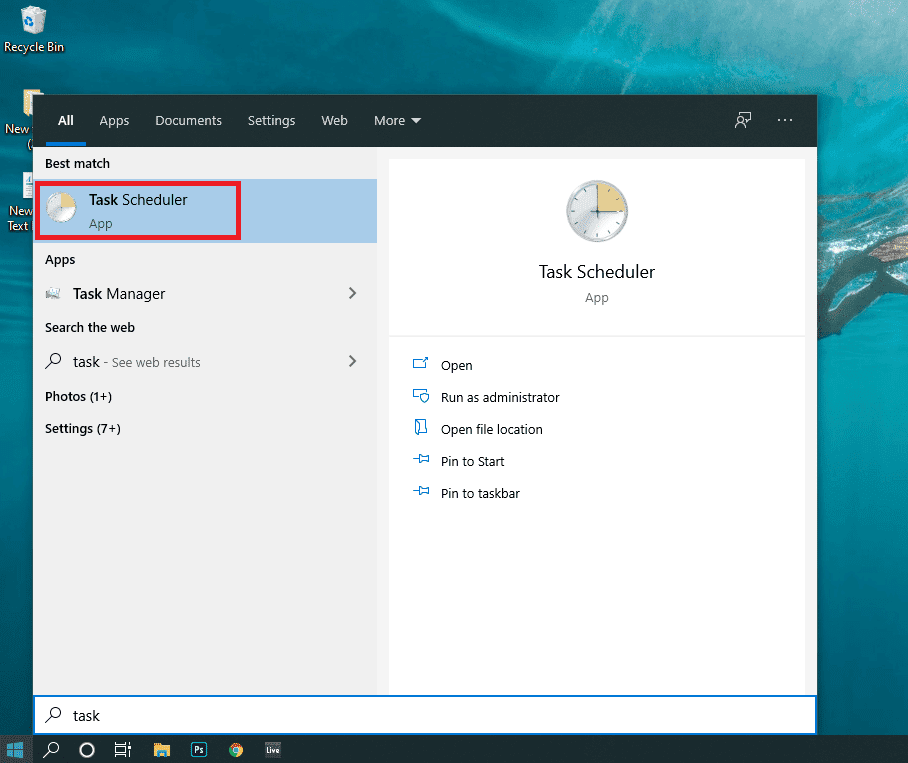908x763 pixels.
Task: Open Task Scheduler best match result
Action: (x=138, y=211)
